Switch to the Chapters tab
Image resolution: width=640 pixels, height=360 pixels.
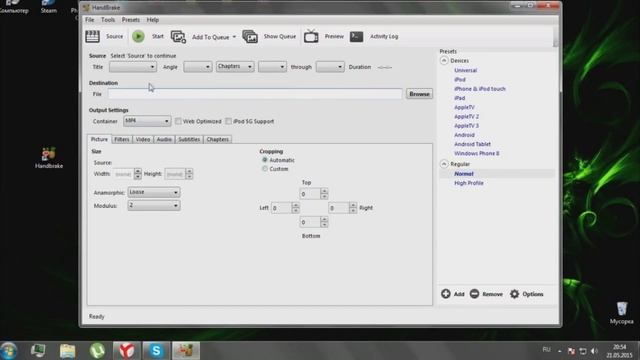click(x=218, y=139)
